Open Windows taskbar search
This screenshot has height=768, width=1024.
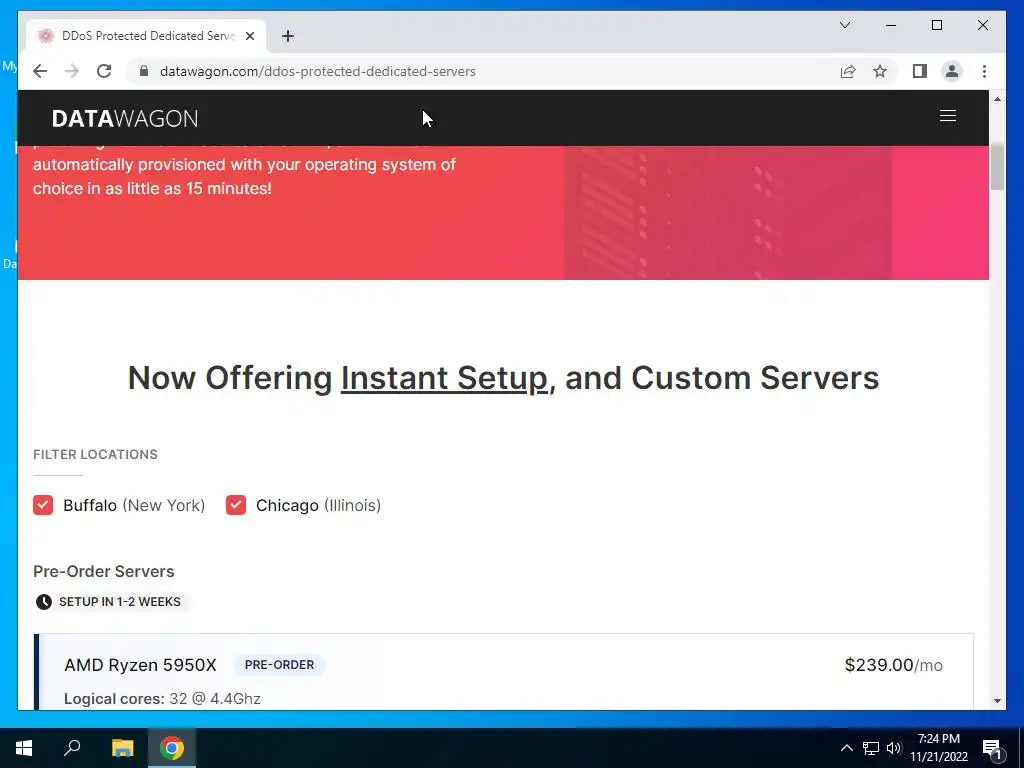coord(72,748)
